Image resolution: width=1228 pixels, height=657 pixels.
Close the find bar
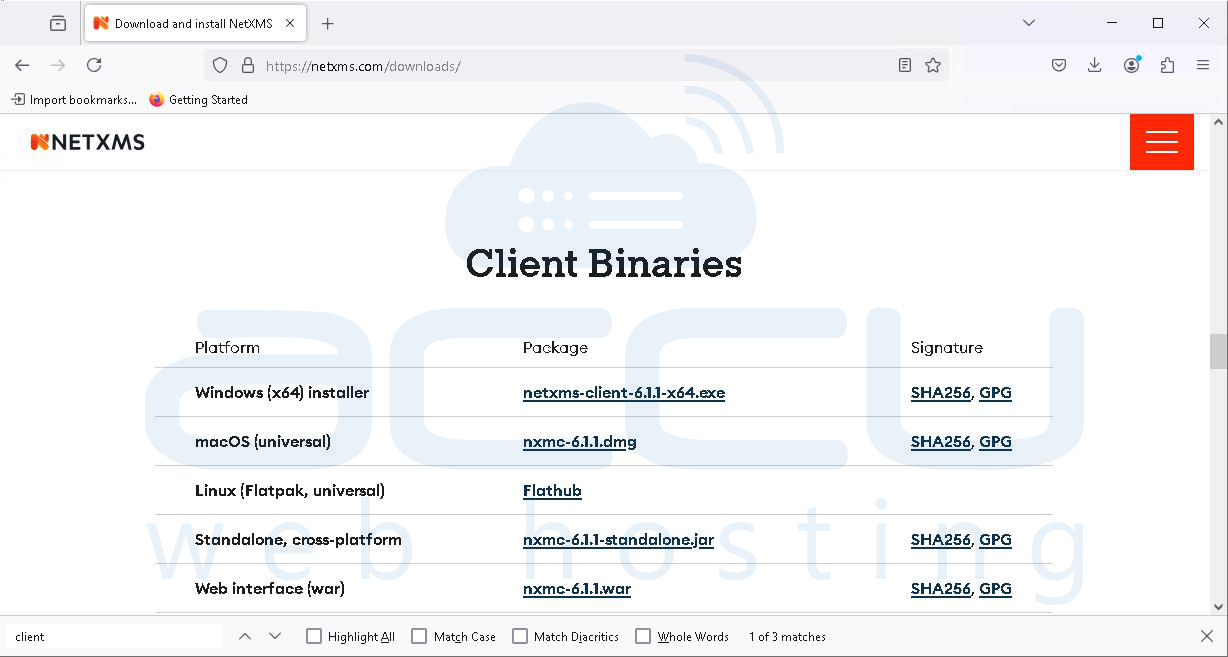point(1207,637)
